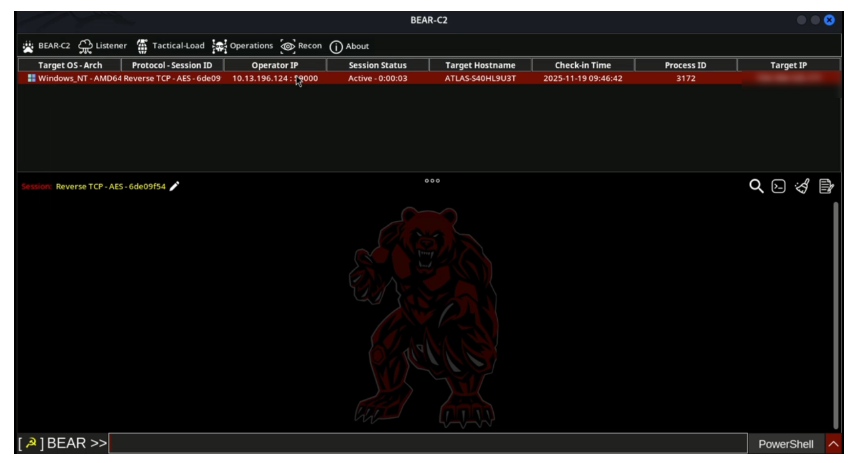Click the Reverse TCP - AES - 6de09f54 session label
This screenshot has height=463, width=860.
coord(111,187)
